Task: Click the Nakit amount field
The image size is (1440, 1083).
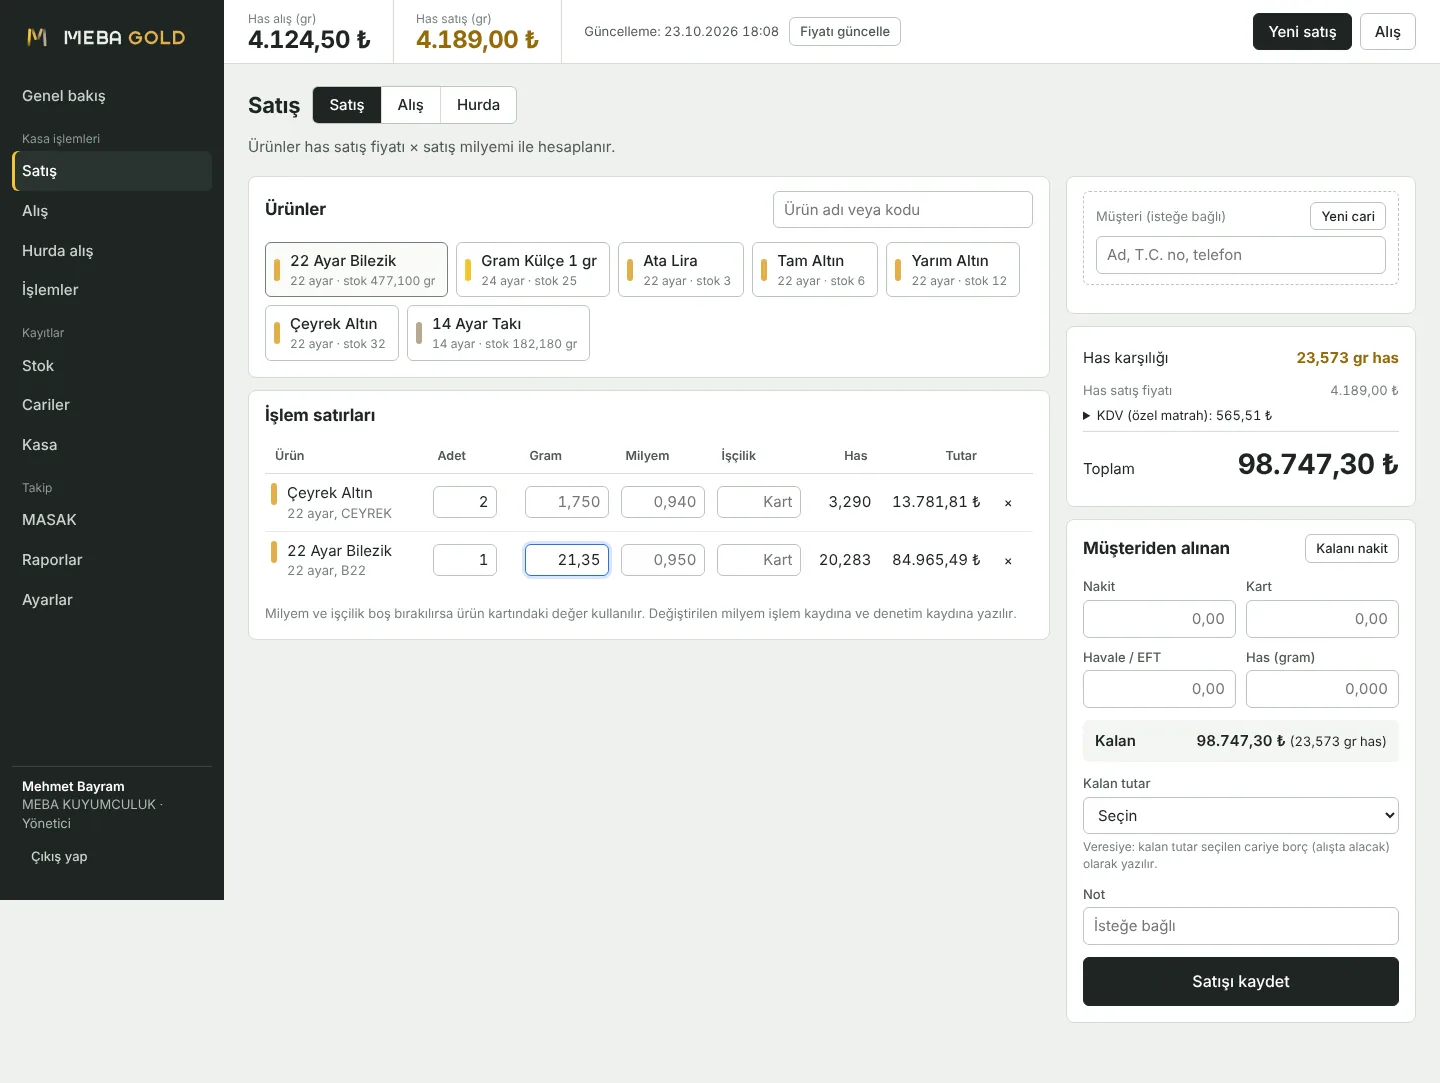Action: tap(1159, 619)
